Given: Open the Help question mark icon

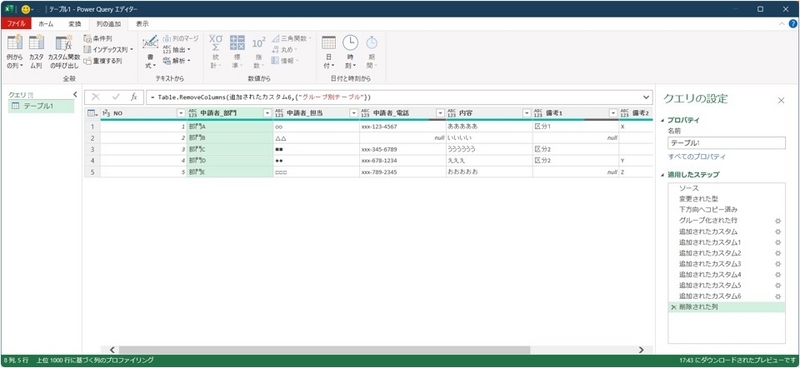Looking at the screenshot, I should [x=793, y=23].
